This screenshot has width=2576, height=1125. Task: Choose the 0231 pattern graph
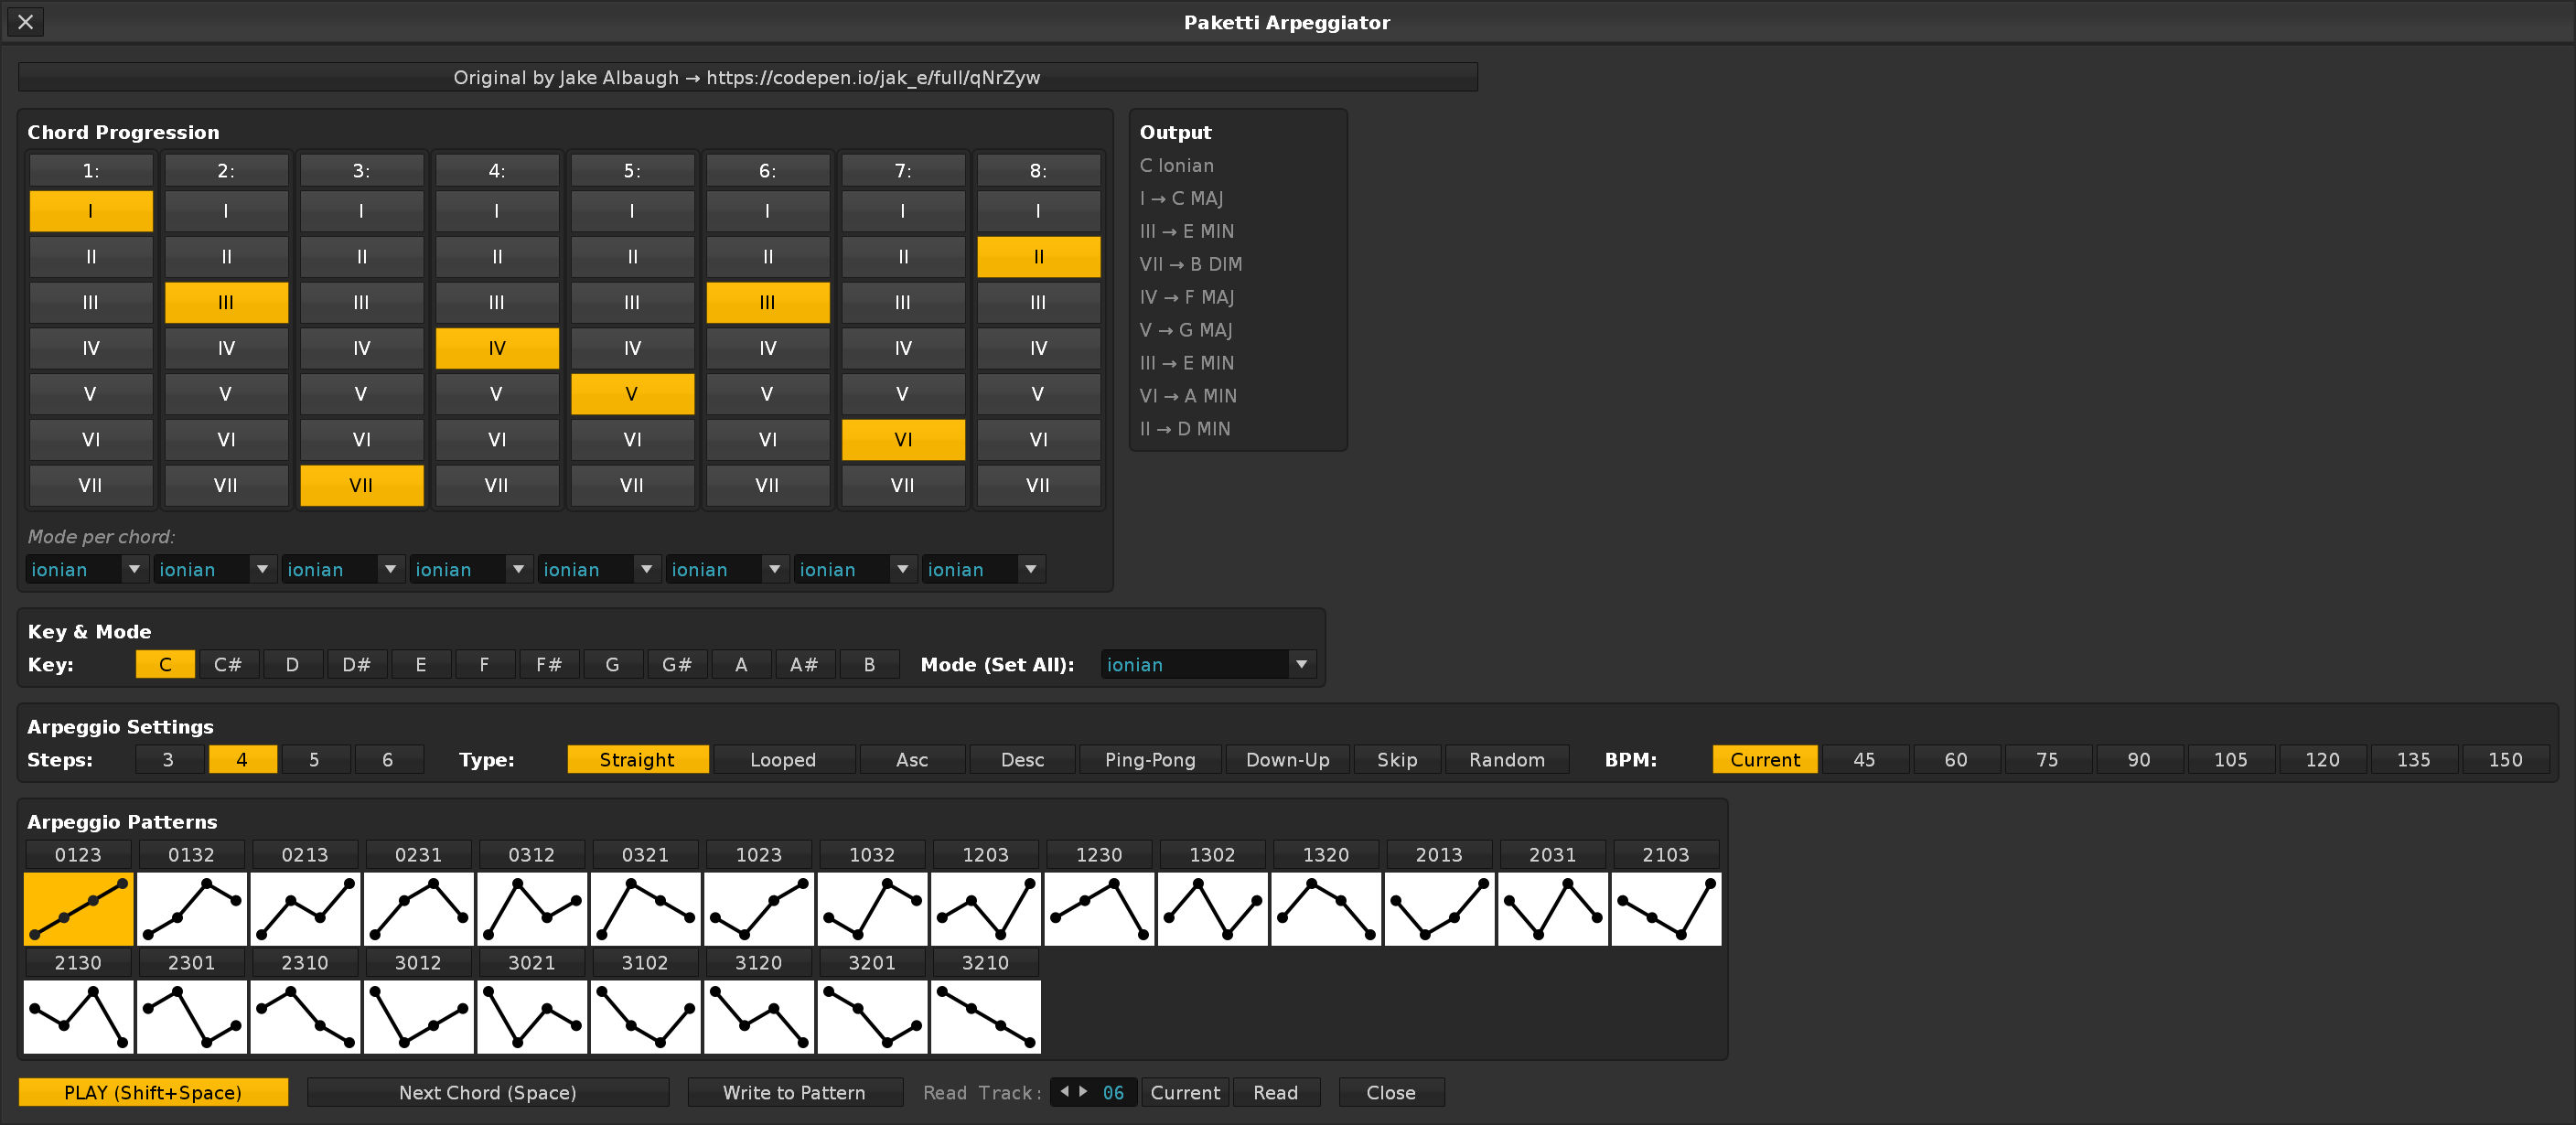(x=418, y=908)
